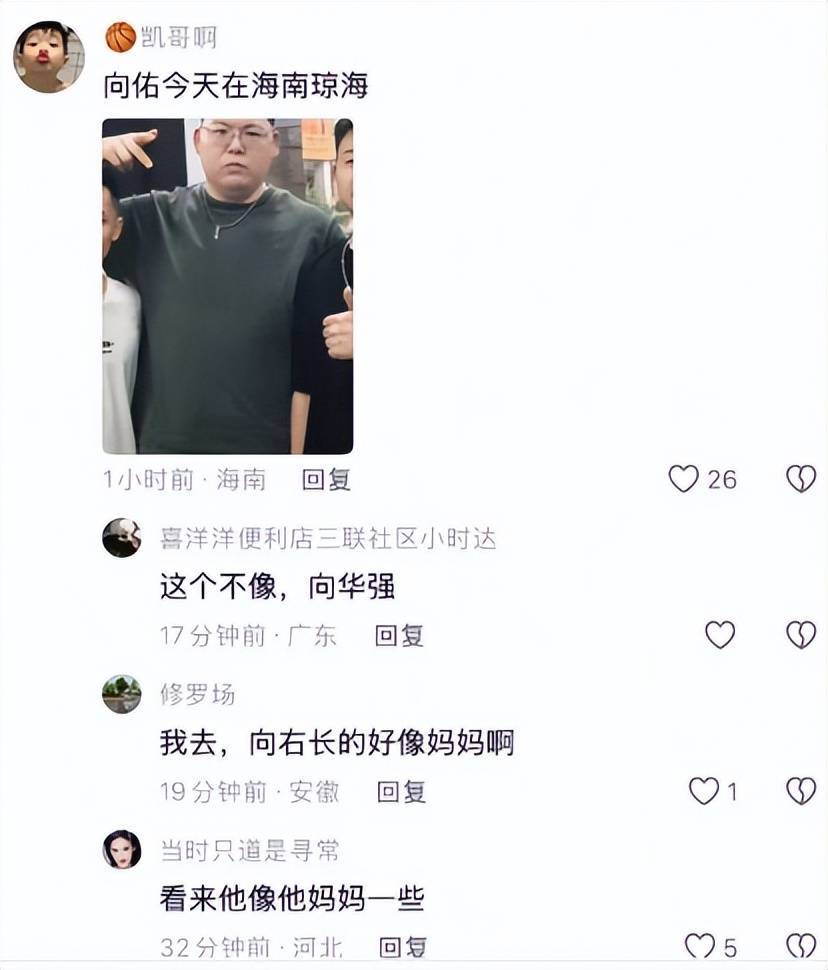
Task: Dislike the 这个不像，向华强 reply
Action: 801,635
